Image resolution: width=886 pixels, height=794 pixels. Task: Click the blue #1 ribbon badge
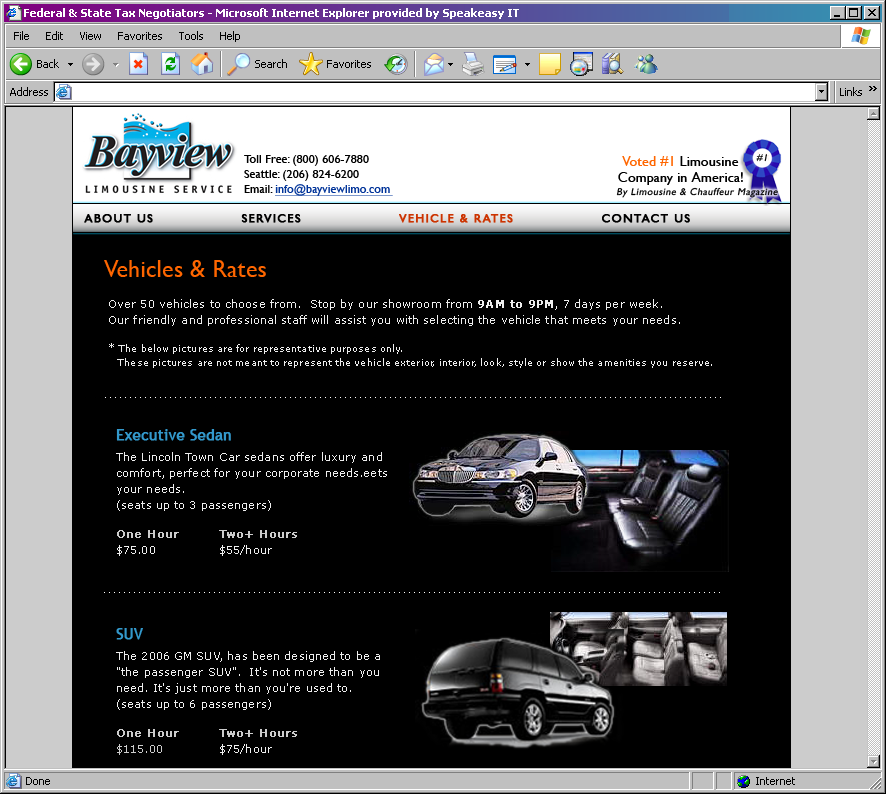(762, 169)
